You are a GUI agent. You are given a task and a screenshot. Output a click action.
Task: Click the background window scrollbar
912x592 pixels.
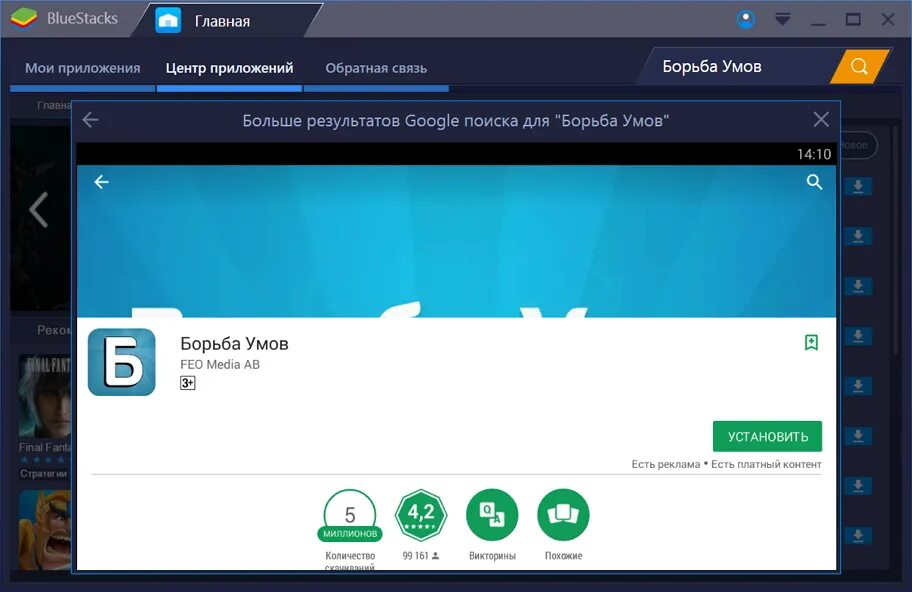[x=896, y=240]
